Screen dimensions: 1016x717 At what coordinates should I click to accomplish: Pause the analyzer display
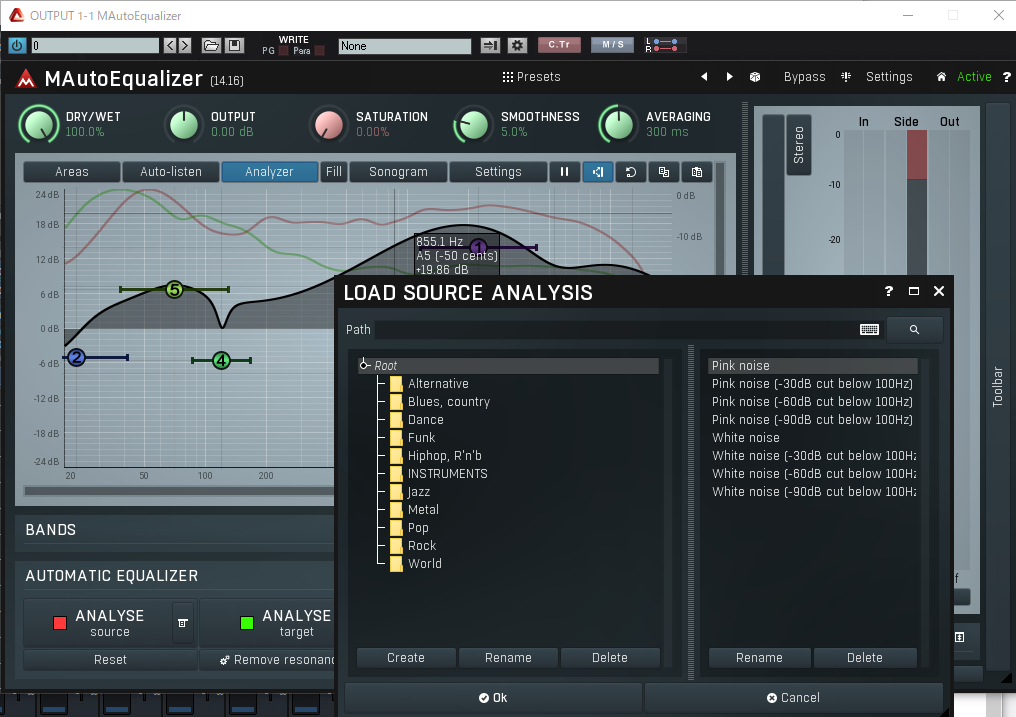[x=564, y=172]
